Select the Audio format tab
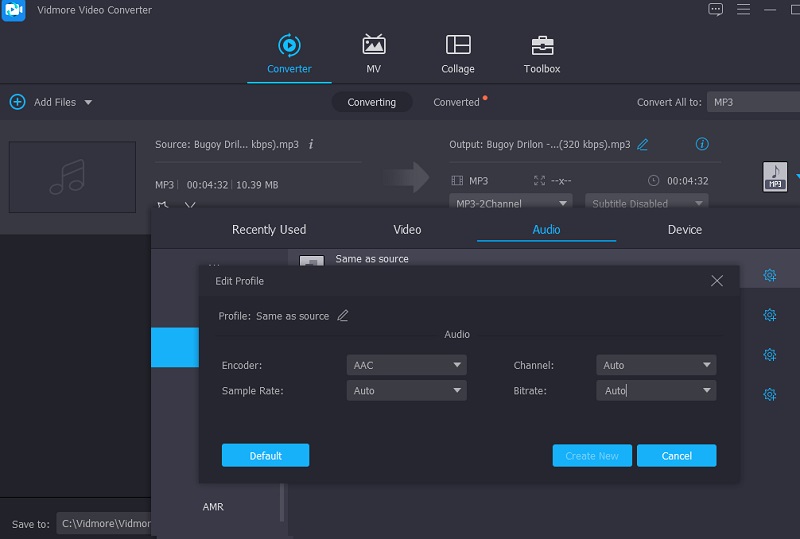This screenshot has width=800, height=539. (546, 230)
